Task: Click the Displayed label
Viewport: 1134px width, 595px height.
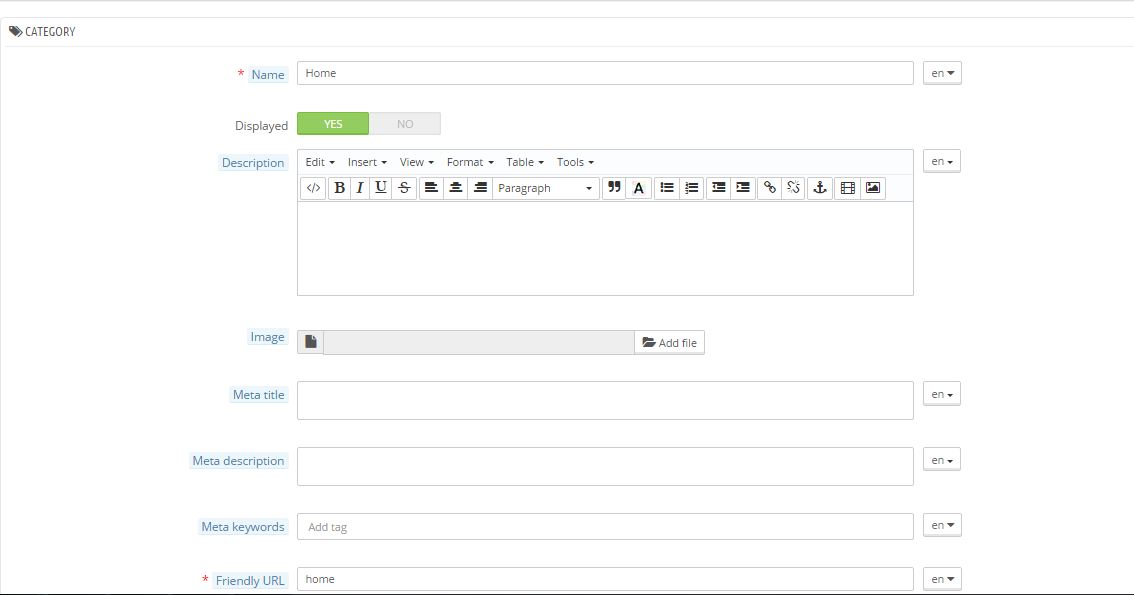Action: [261, 126]
